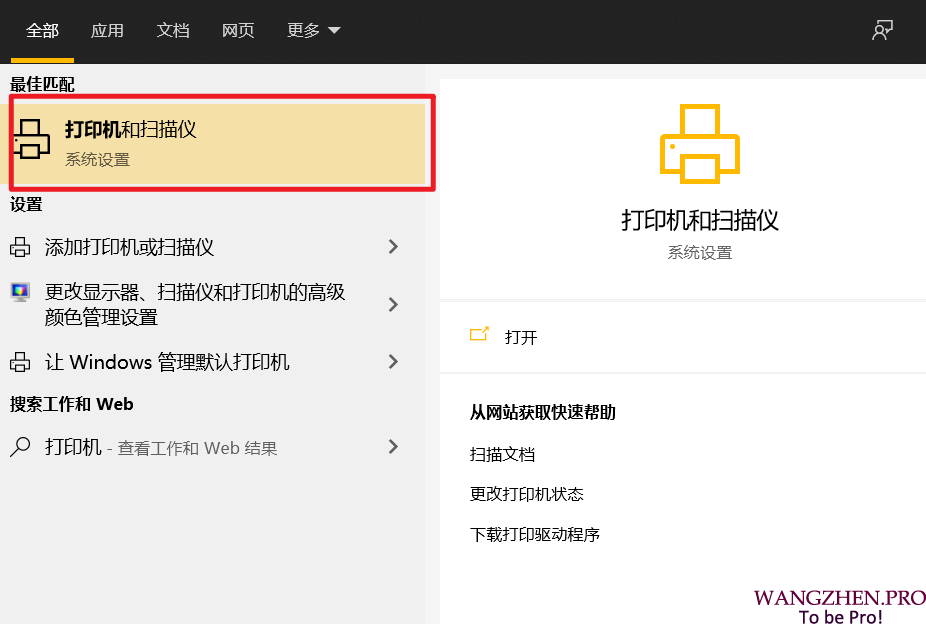The height and width of the screenshot is (624, 926).
Task: Expand the 添加打印机或扫描仪 result arrow
Action: (393, 247)
